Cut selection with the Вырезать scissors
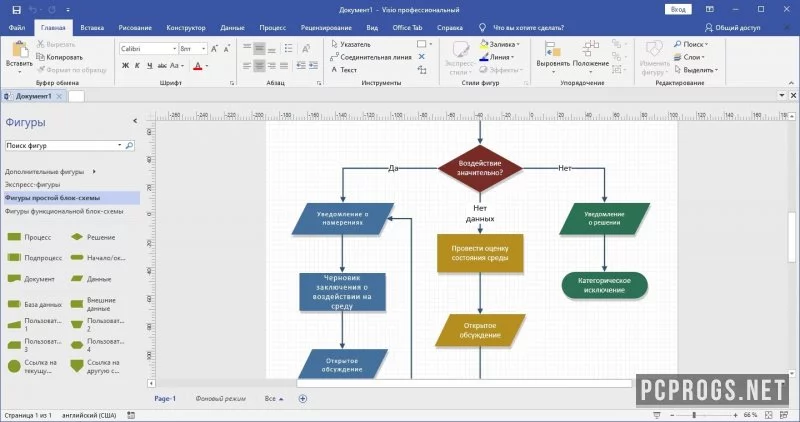This screenshot has height=422, width=800. tap(40, 44)
